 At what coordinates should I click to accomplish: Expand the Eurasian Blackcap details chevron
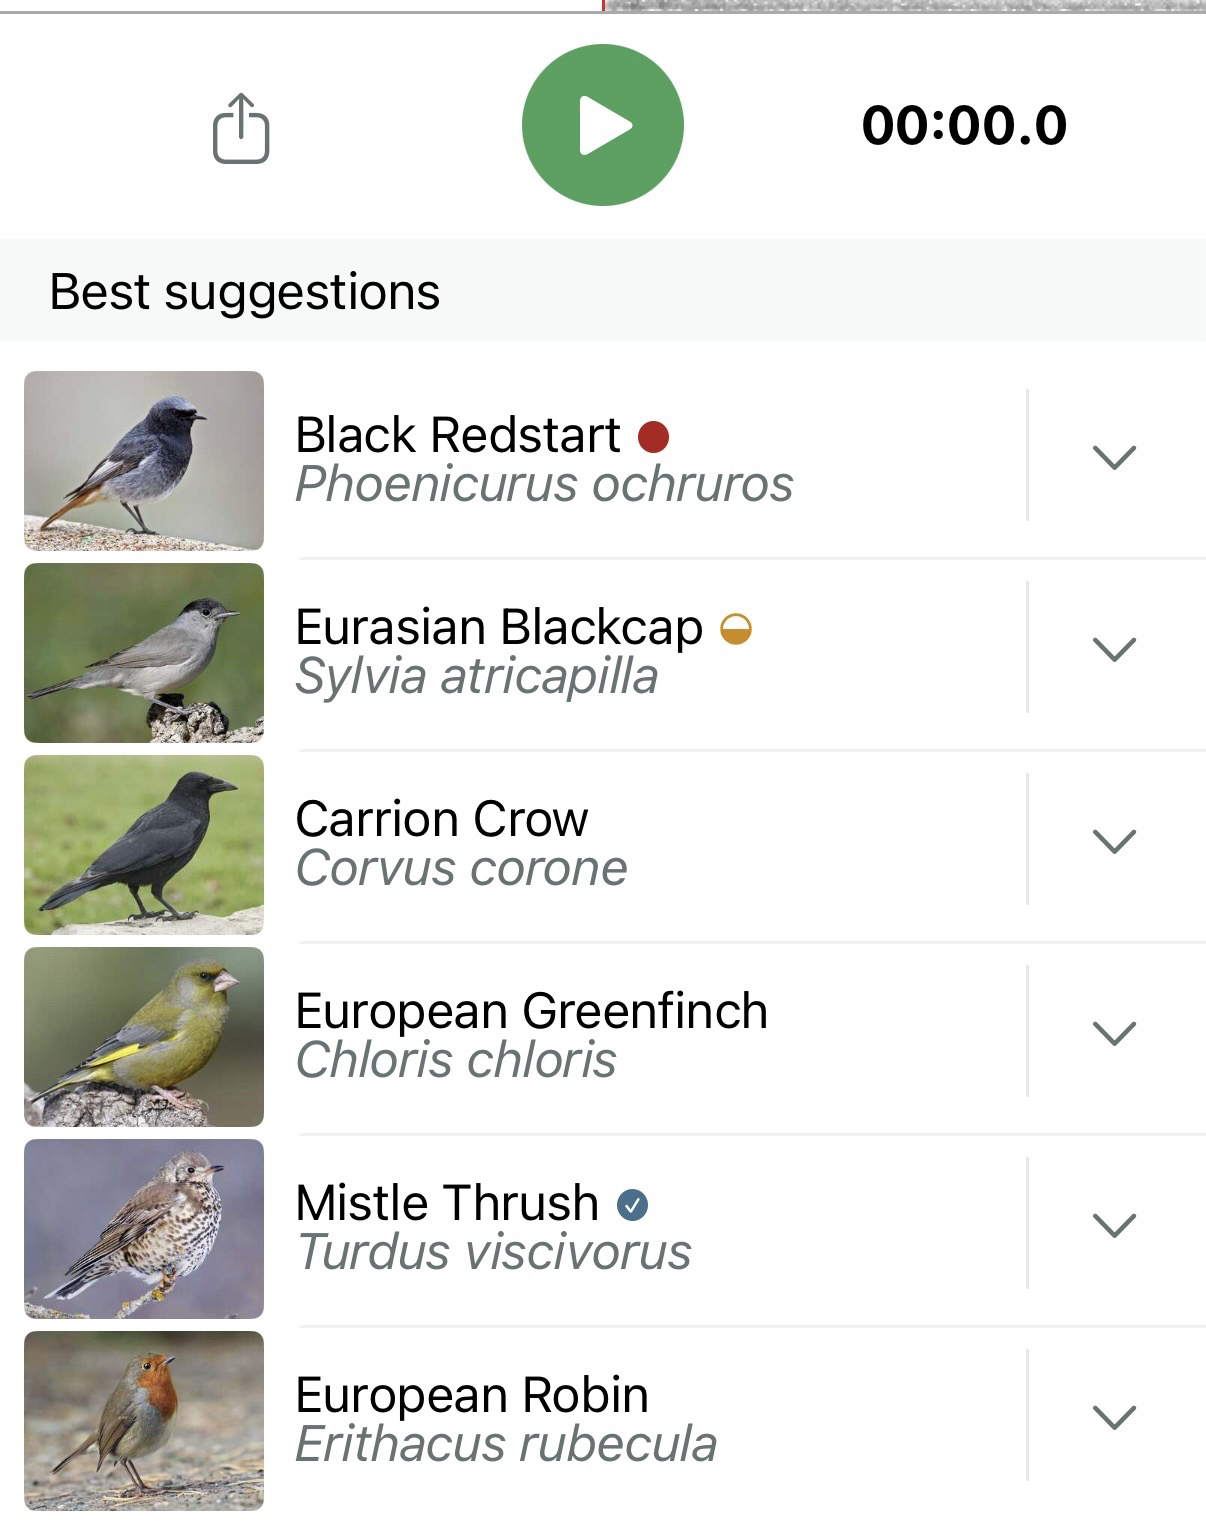1114,649
